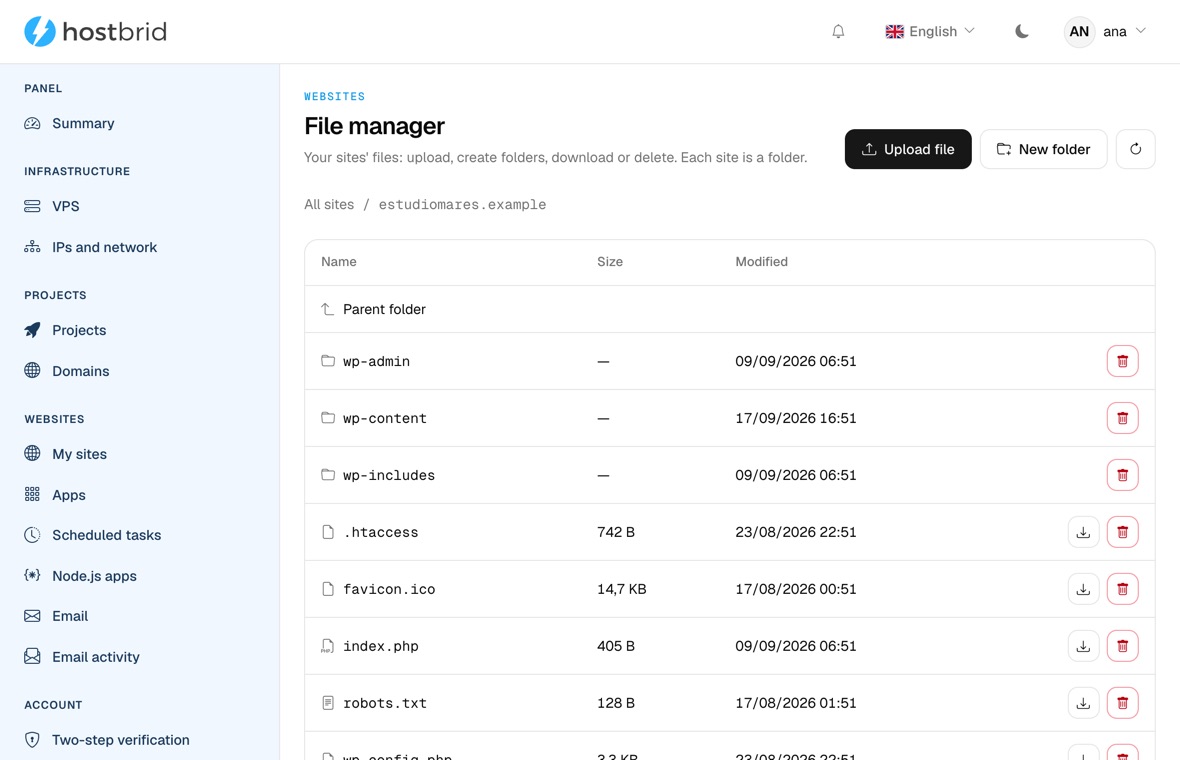Viewport: 1180px width, 760px height.
Task: Click the Modified column header
Action: (x=762, y=262)
